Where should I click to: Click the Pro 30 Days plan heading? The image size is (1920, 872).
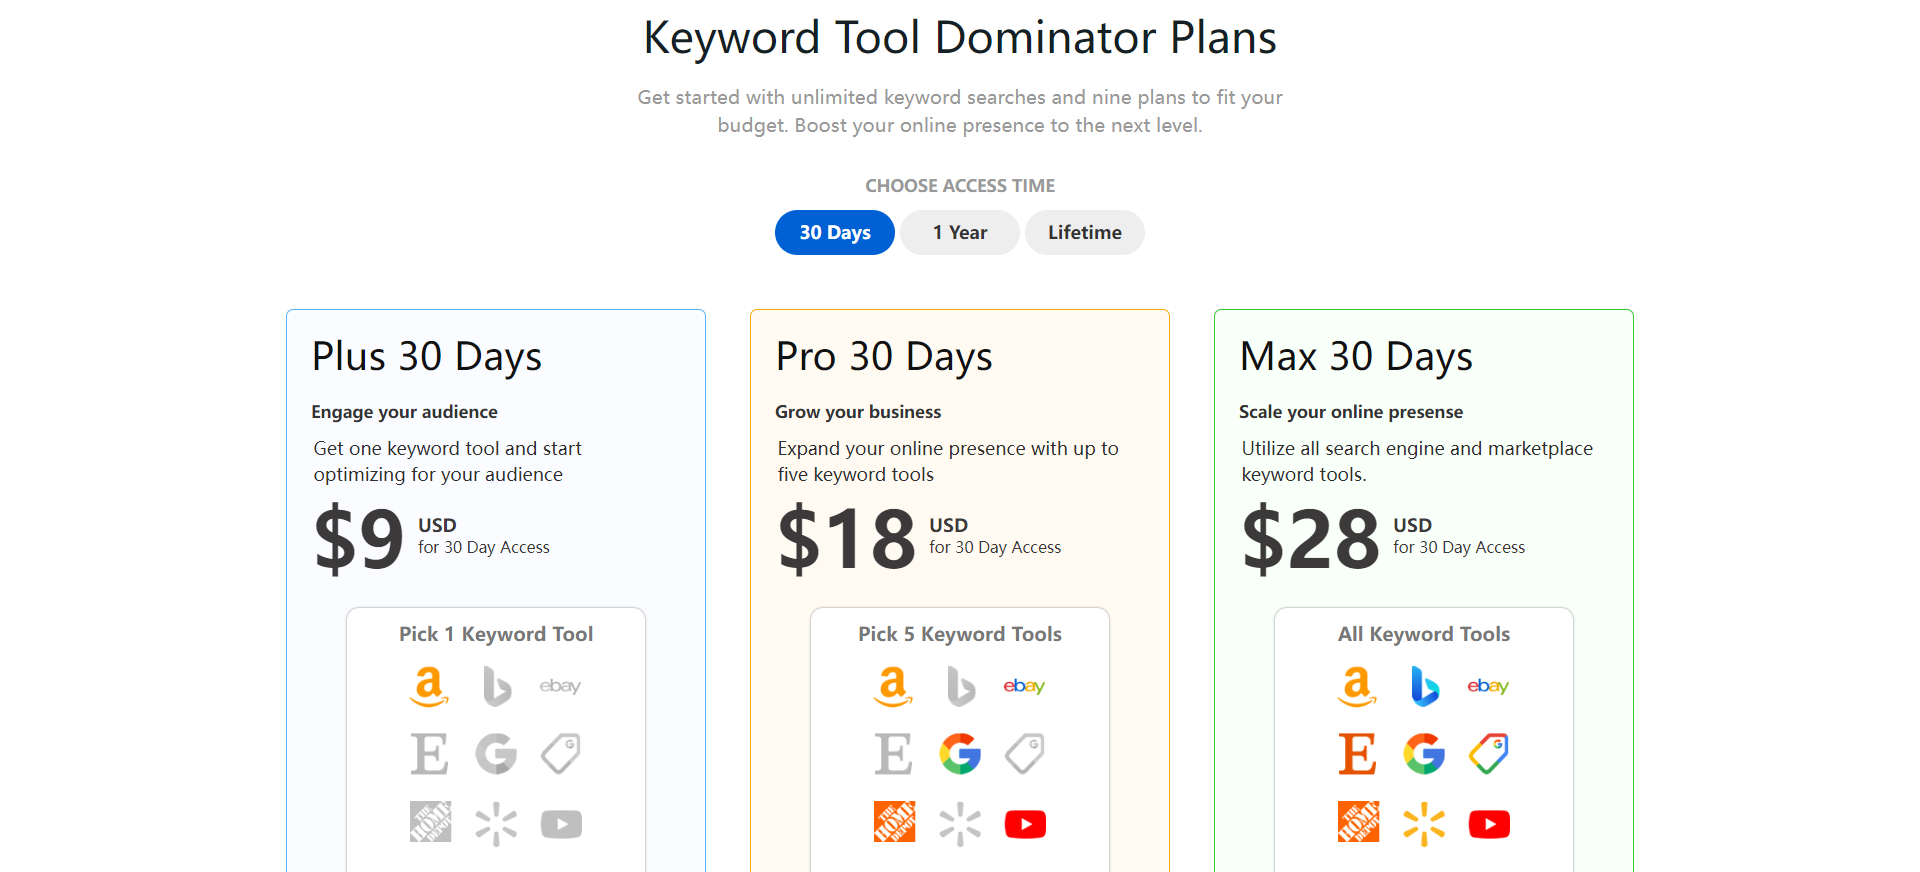pos(884,357)
